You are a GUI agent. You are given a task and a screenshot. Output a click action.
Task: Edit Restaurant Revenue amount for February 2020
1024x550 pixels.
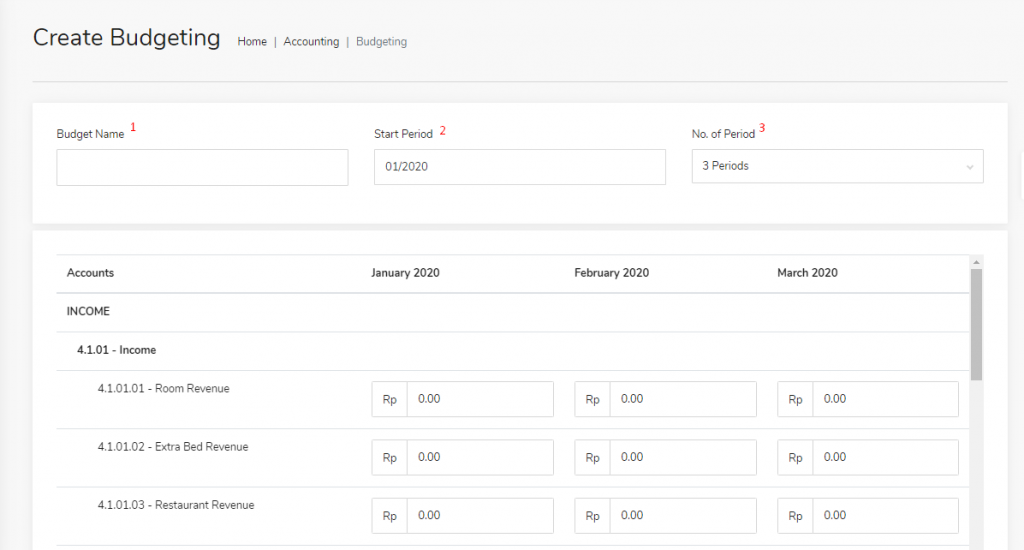pyautogui.click(x=682, y=516)
